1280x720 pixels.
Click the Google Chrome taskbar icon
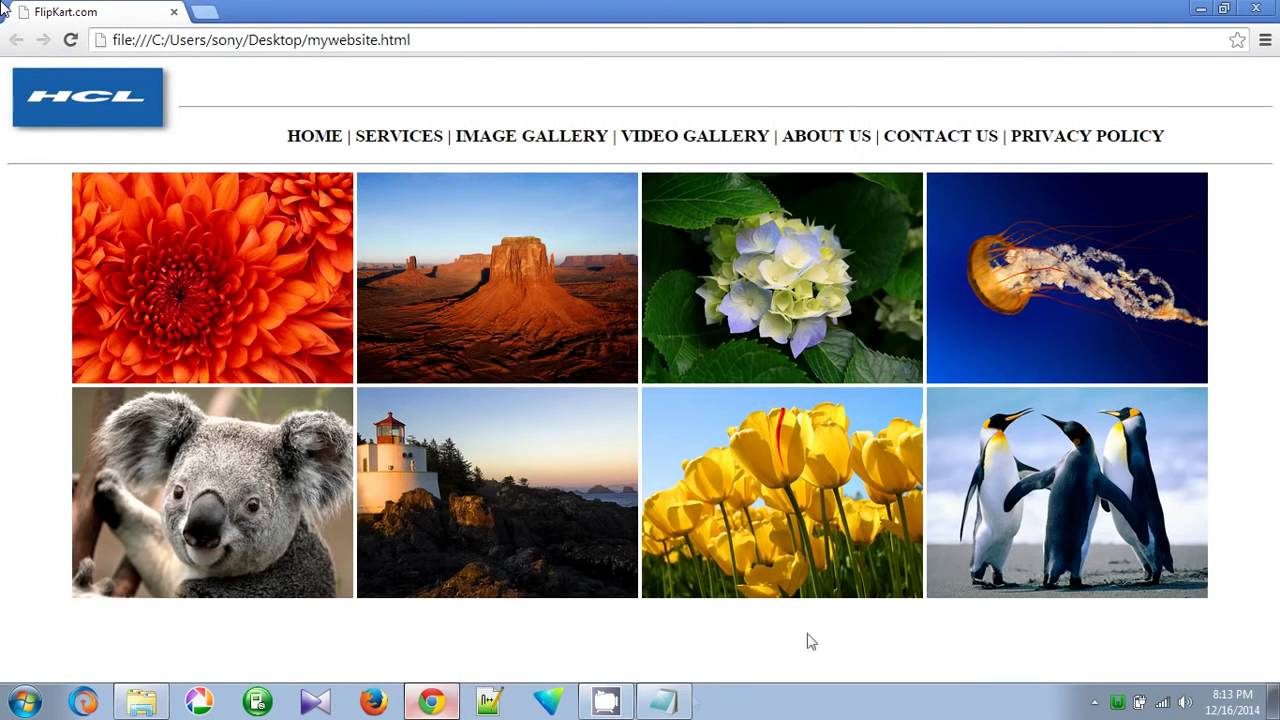431,702
